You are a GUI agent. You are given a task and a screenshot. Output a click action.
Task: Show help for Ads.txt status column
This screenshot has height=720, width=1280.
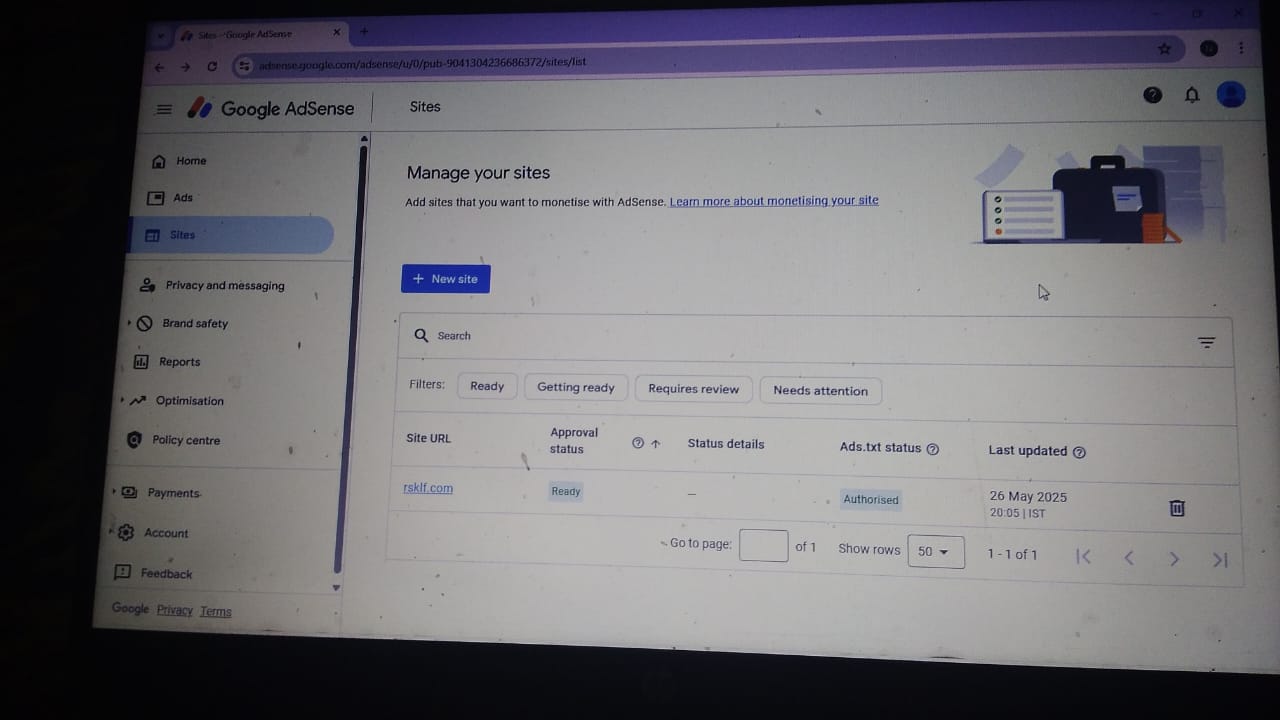click(x=933, y=449)
